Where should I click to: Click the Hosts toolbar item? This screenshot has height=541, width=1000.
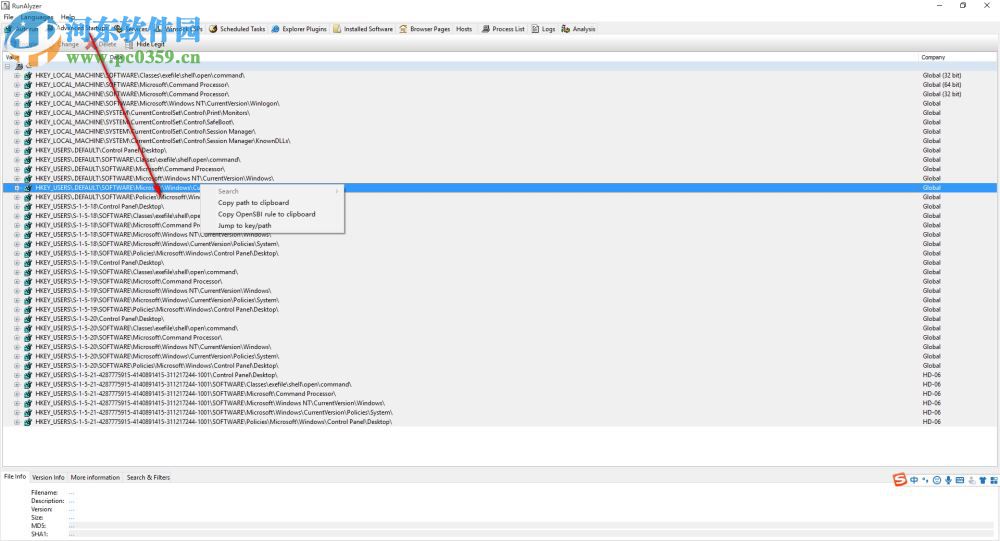point(464,29)
